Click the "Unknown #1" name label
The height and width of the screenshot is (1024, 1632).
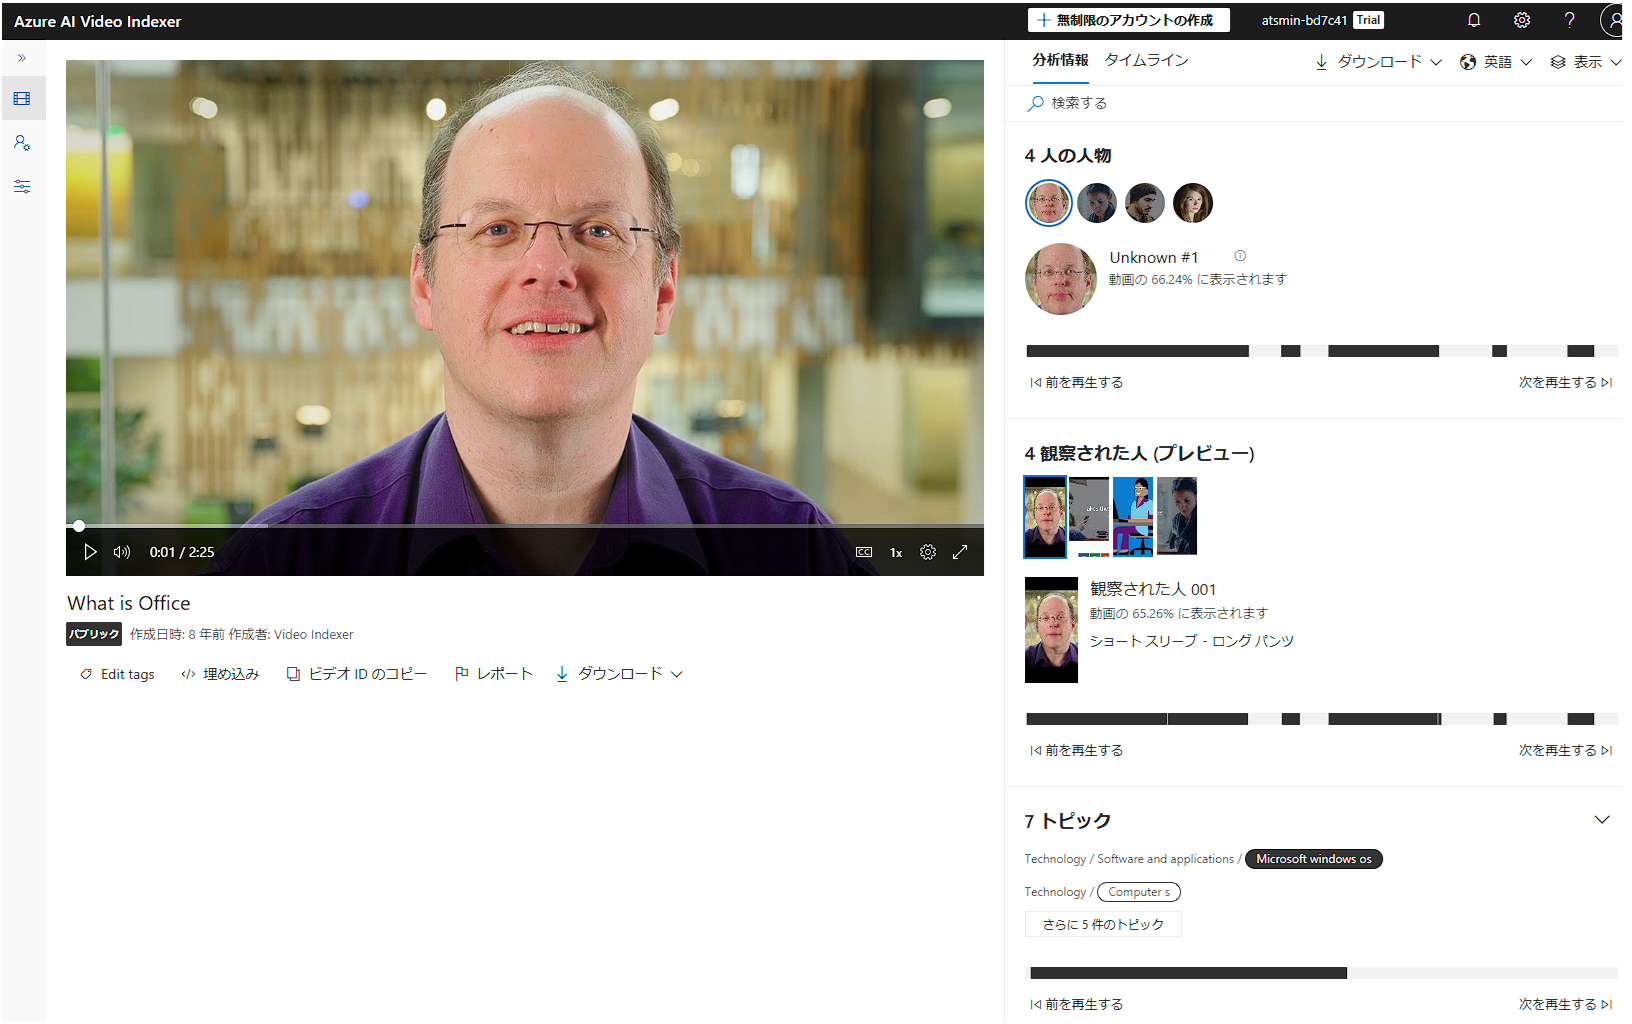1153,257
